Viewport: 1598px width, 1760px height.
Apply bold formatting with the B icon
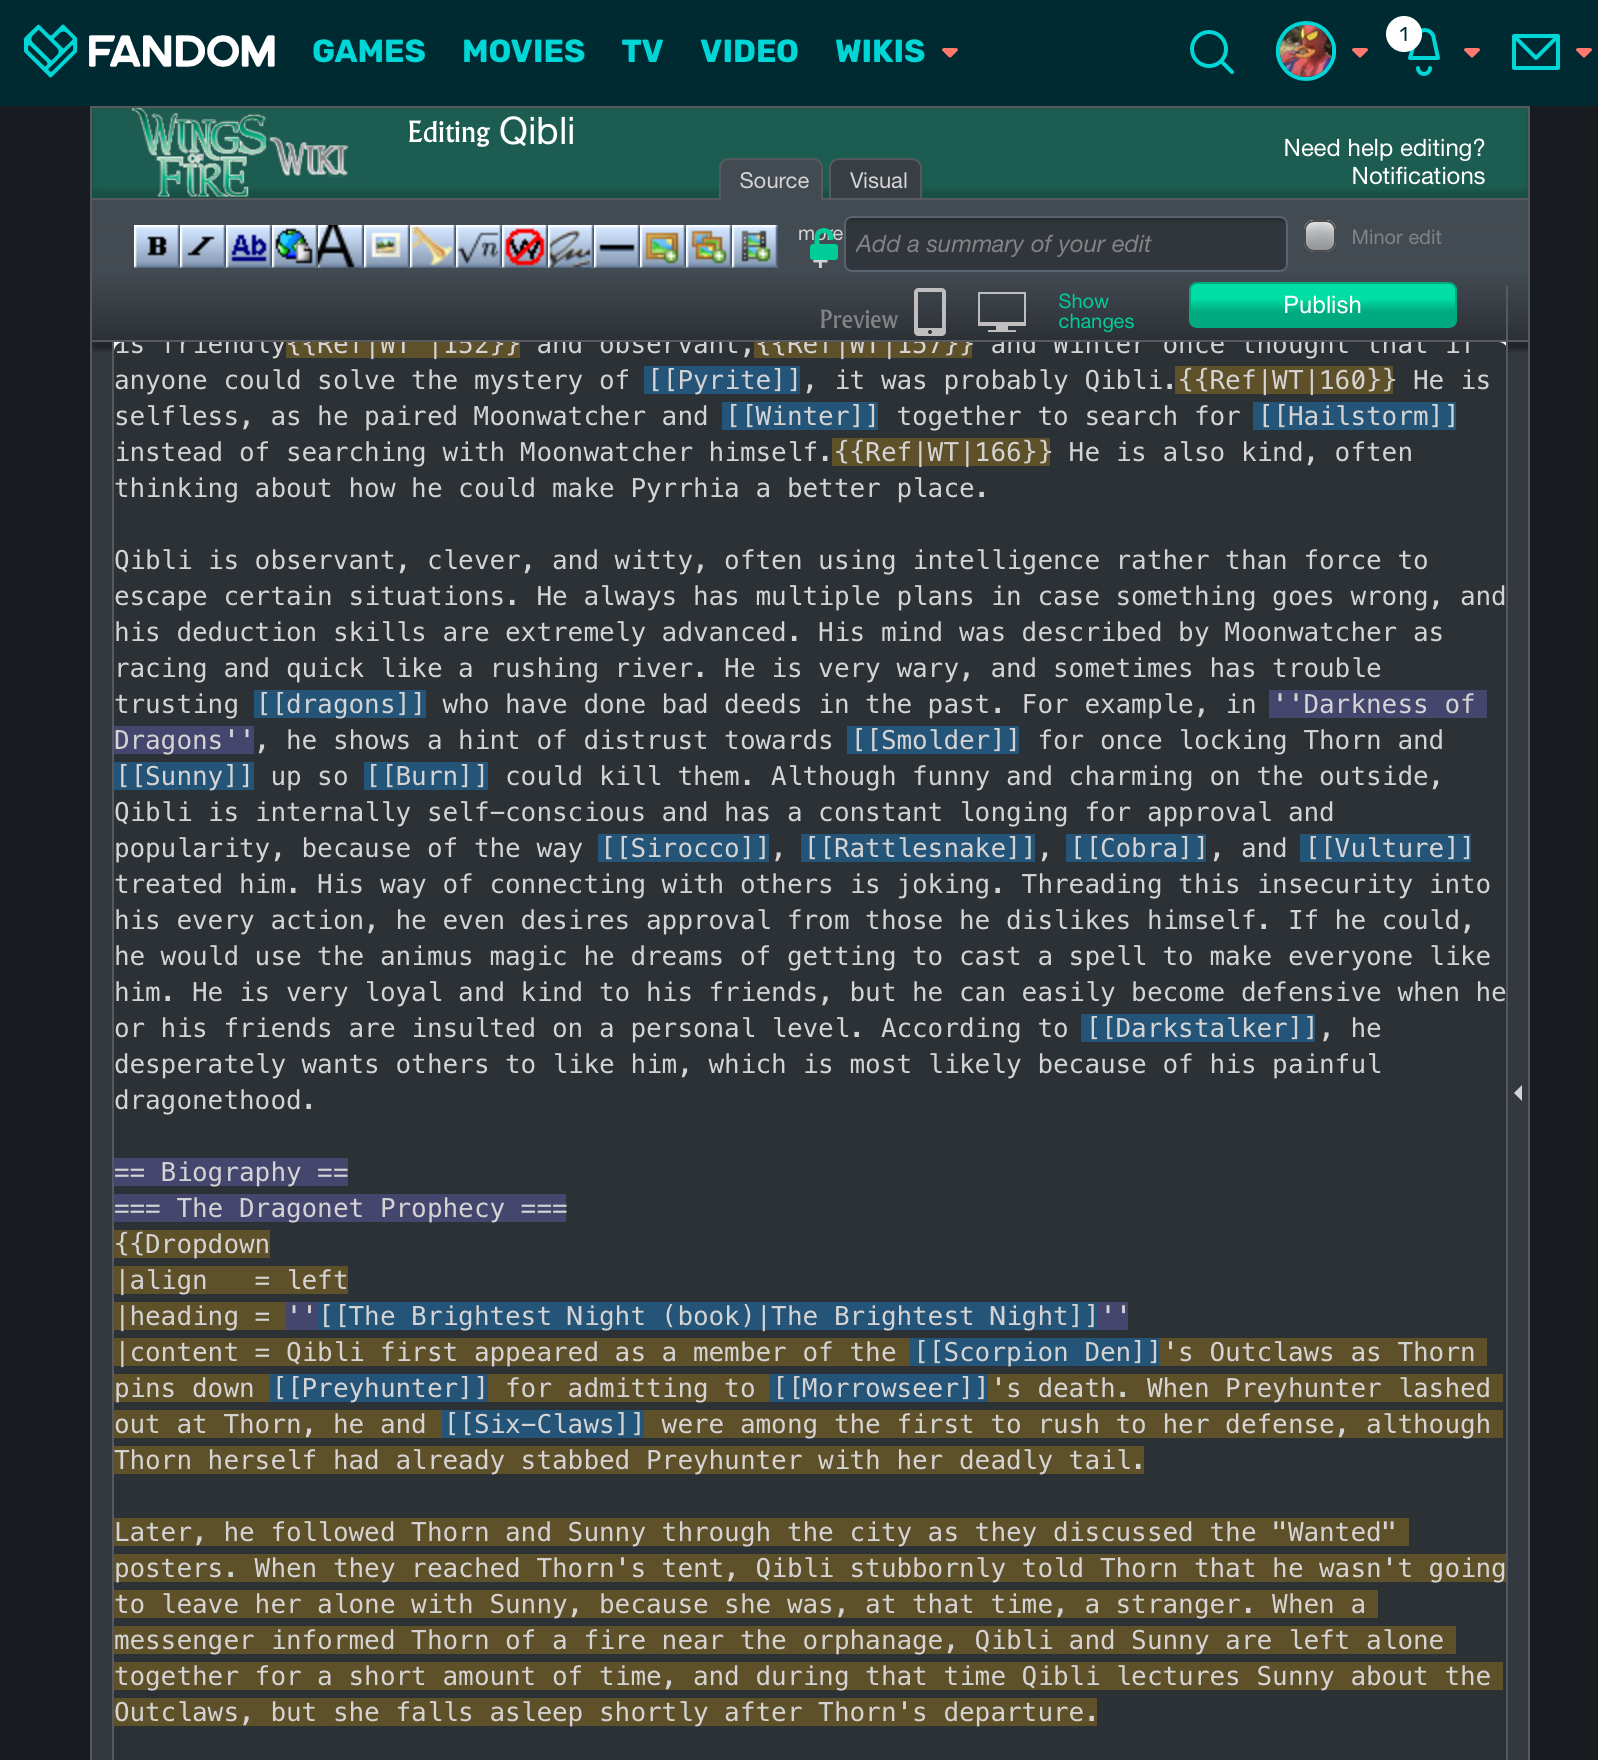[156, 246]
